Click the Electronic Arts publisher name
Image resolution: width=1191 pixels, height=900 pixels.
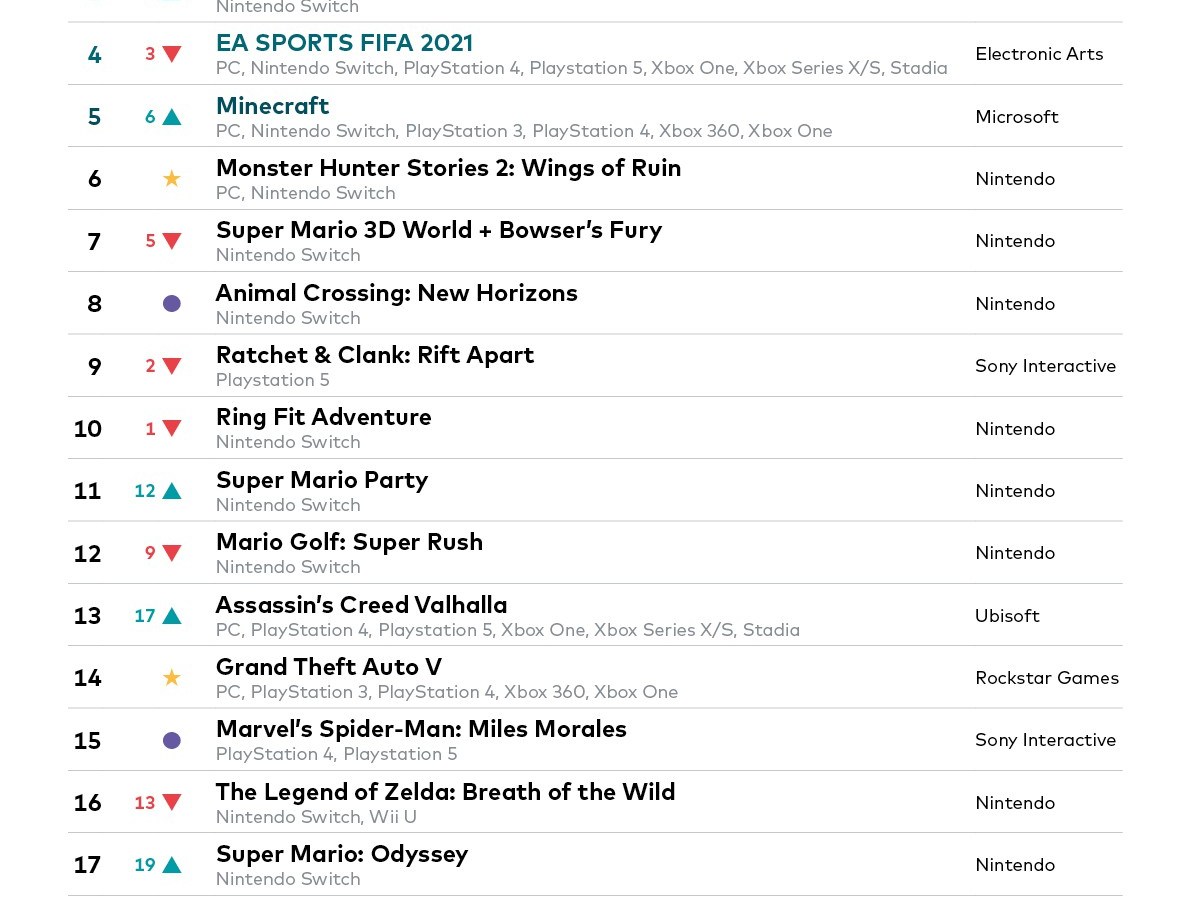(1039, 54)
